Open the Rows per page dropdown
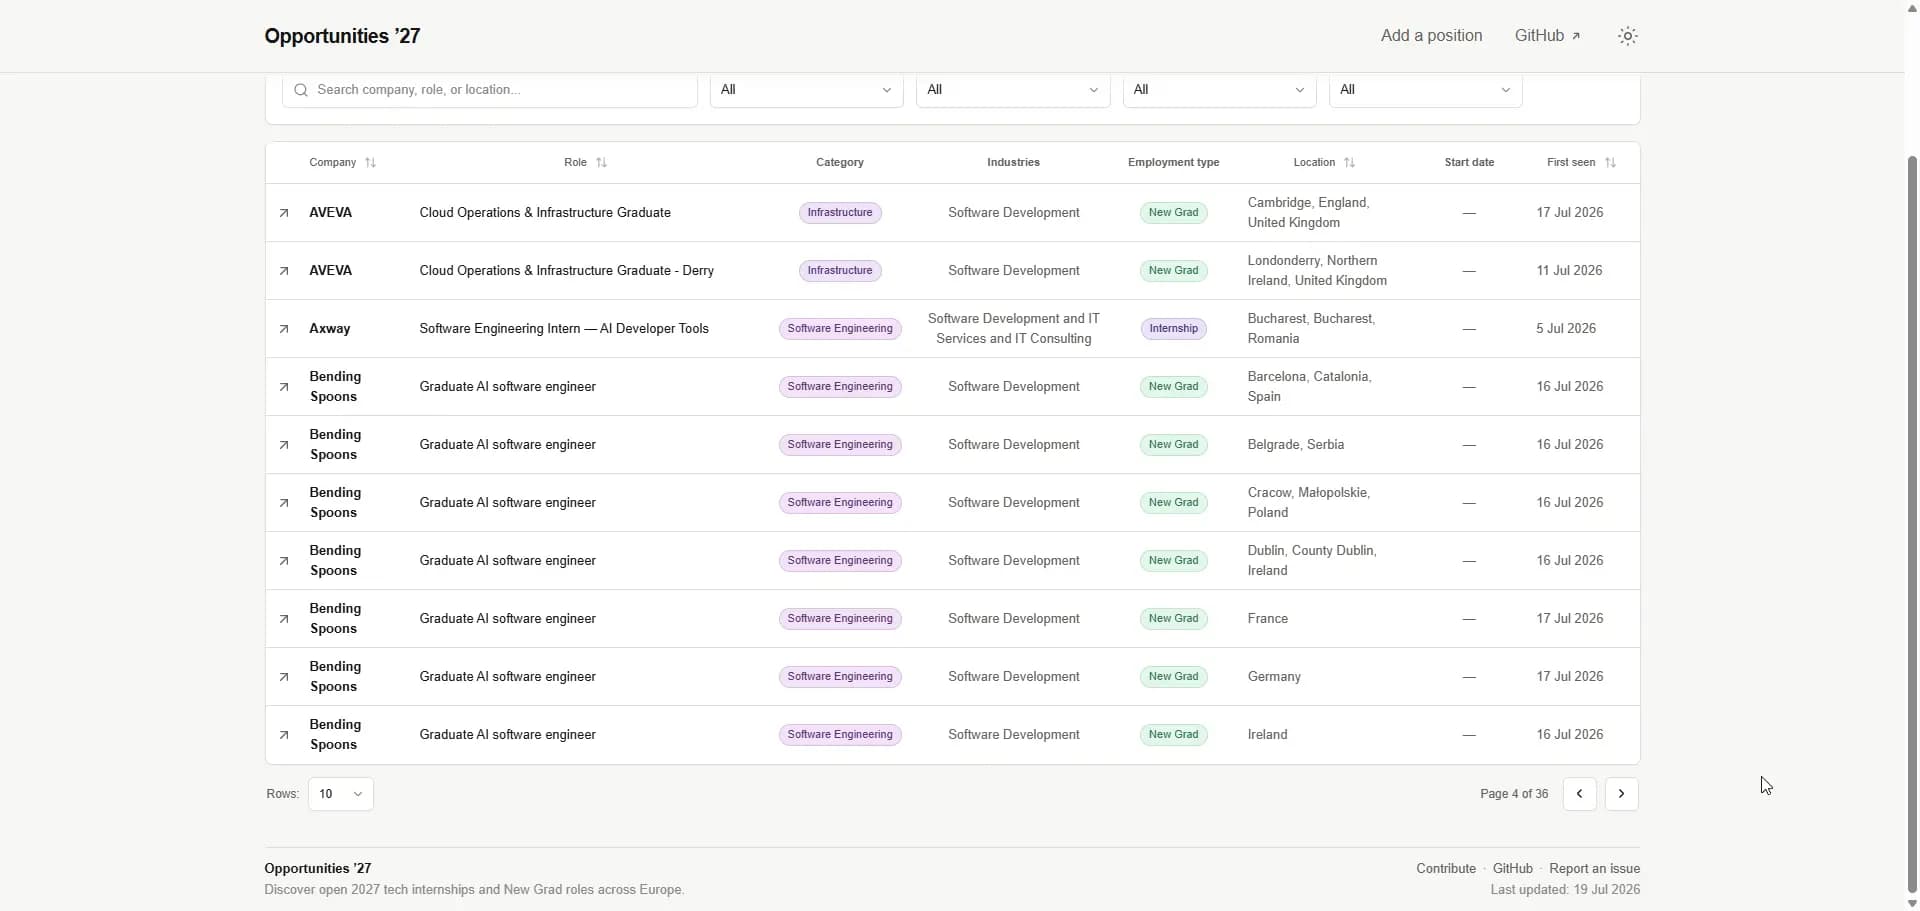The width and height of the screenshot is (1920, 911). pyautogui.click(x=341, y=794)
